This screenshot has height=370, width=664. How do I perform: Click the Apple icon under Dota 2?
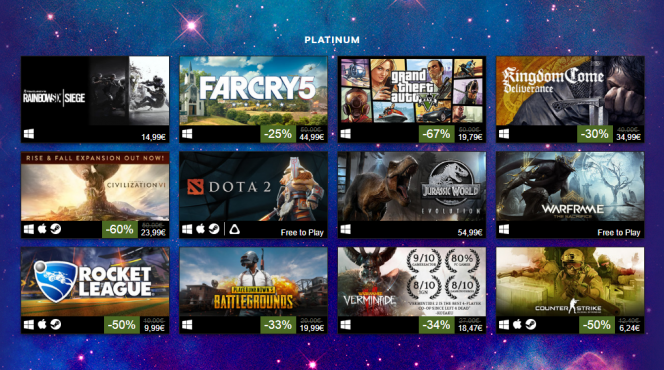(x=201, y=229)
